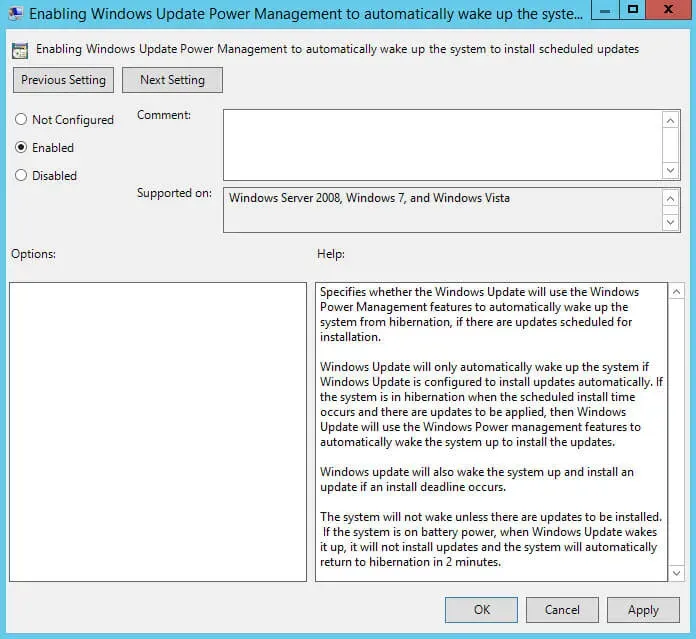This screenshot has width=696, height=639.
Task: Click the Supported on text 'Windows Server 2008, Windows 7, and Windows Vista'
Action: pos(369,198)
